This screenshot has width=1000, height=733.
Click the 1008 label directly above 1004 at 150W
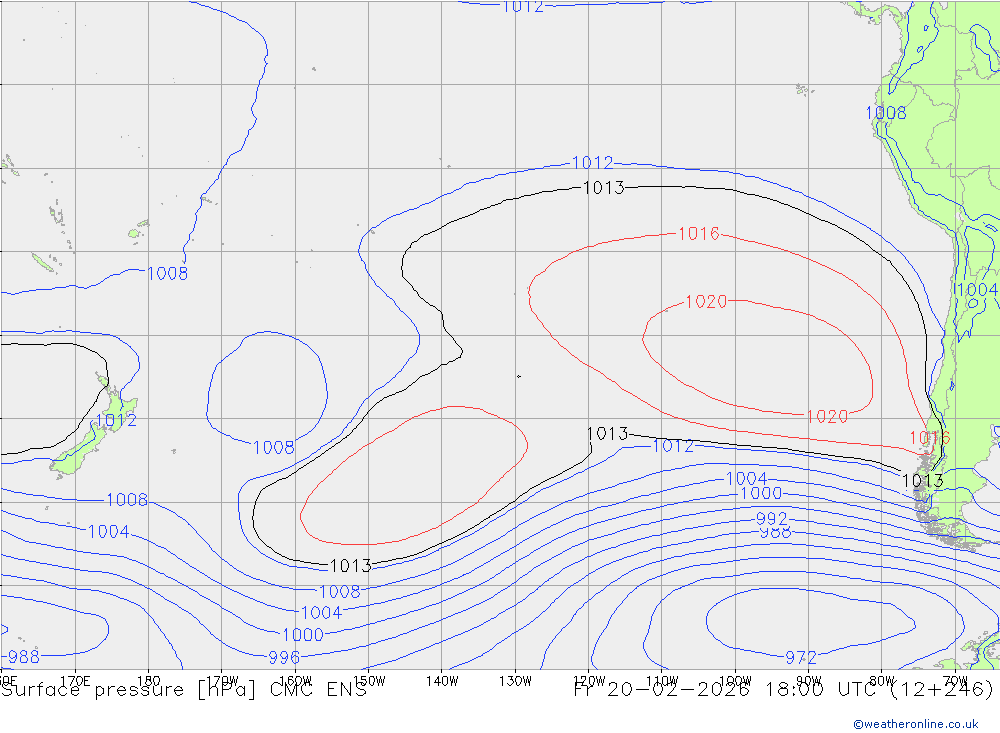[x=340, y=591]
